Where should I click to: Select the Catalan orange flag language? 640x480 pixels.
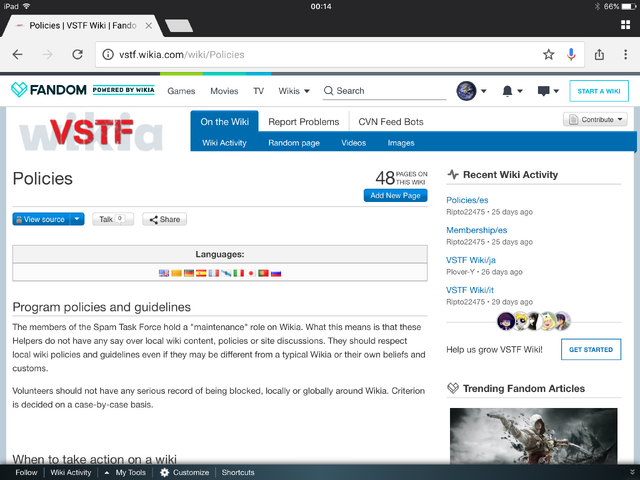click(x=176, y=273)
